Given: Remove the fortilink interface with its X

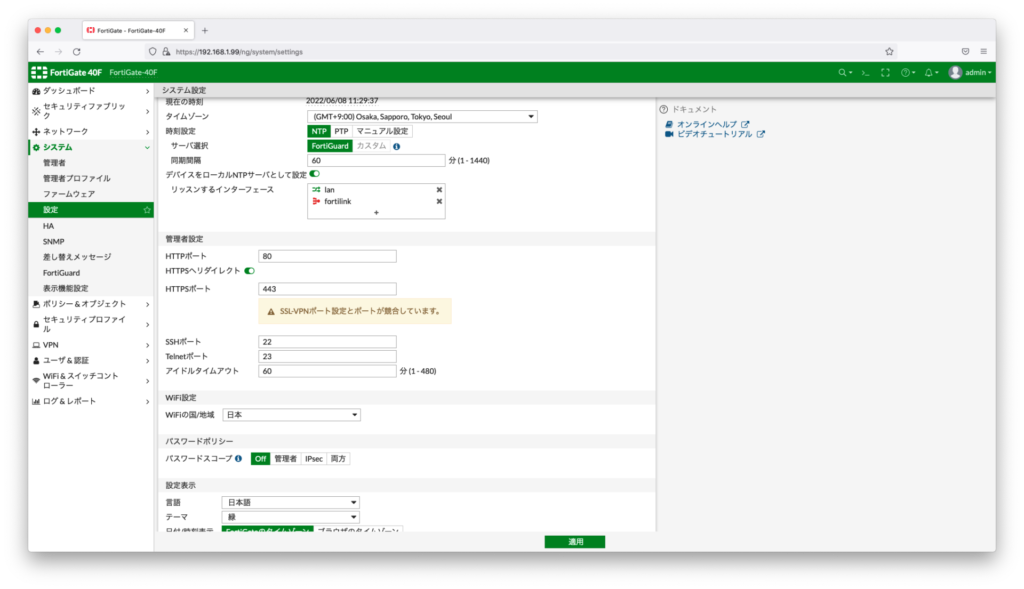Looking at the screenshot, I should point(439,202).
